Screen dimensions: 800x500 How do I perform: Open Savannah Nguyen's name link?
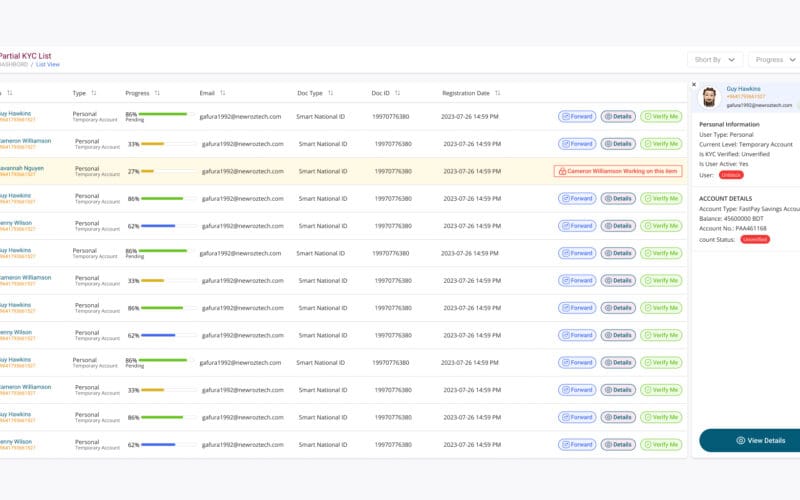point(24,167)
